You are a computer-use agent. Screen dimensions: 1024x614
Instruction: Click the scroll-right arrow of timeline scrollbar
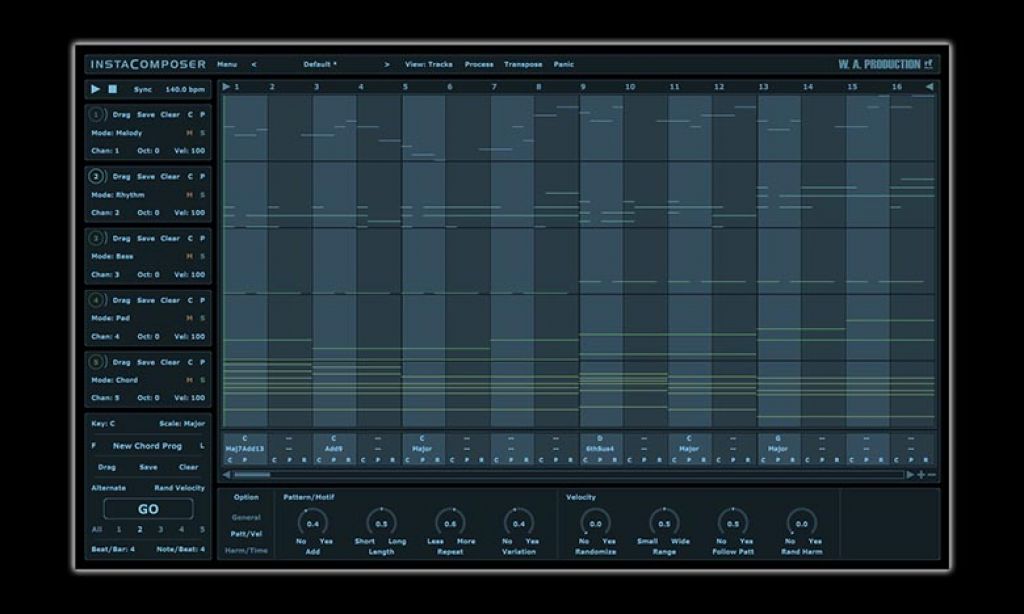point(910,475)
